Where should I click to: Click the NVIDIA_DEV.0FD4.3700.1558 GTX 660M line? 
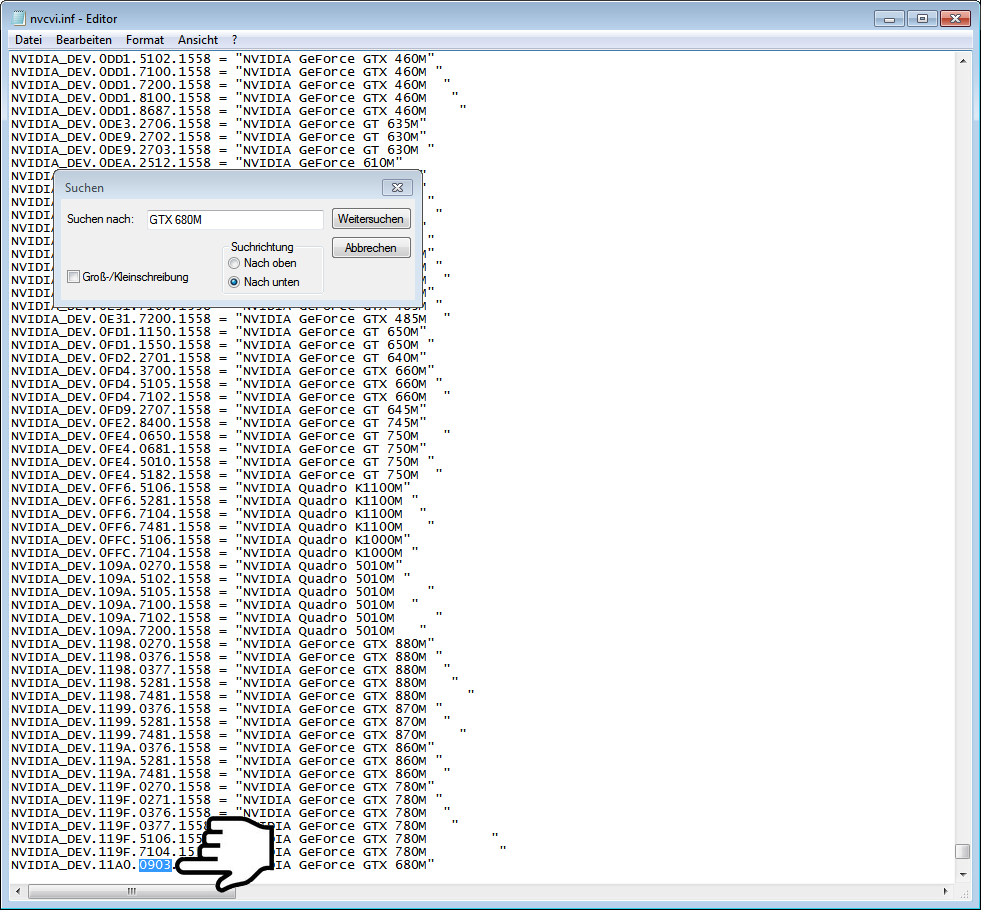(223, 371)
